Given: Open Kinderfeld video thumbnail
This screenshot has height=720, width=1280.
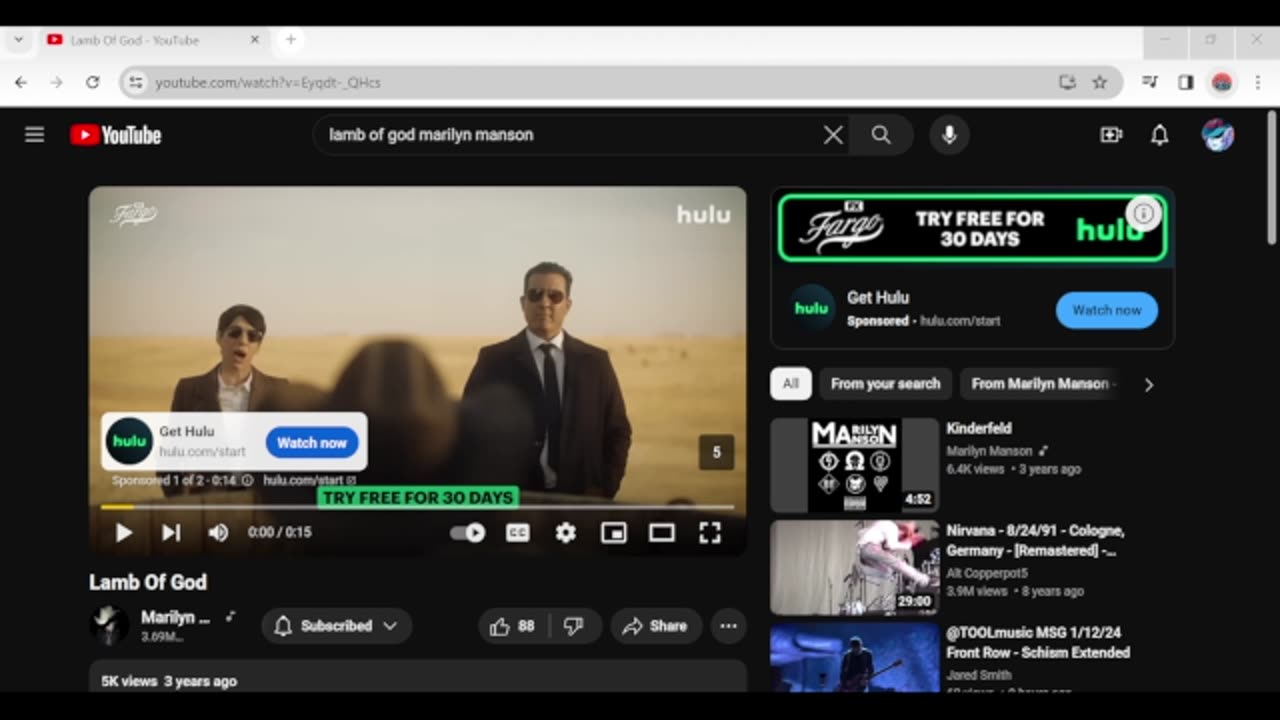Looking at the screenshot, I should [855, 465].
